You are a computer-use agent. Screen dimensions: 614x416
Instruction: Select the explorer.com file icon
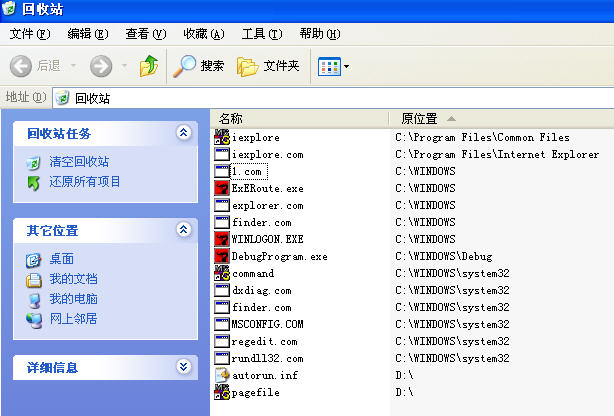coord(222,205)
